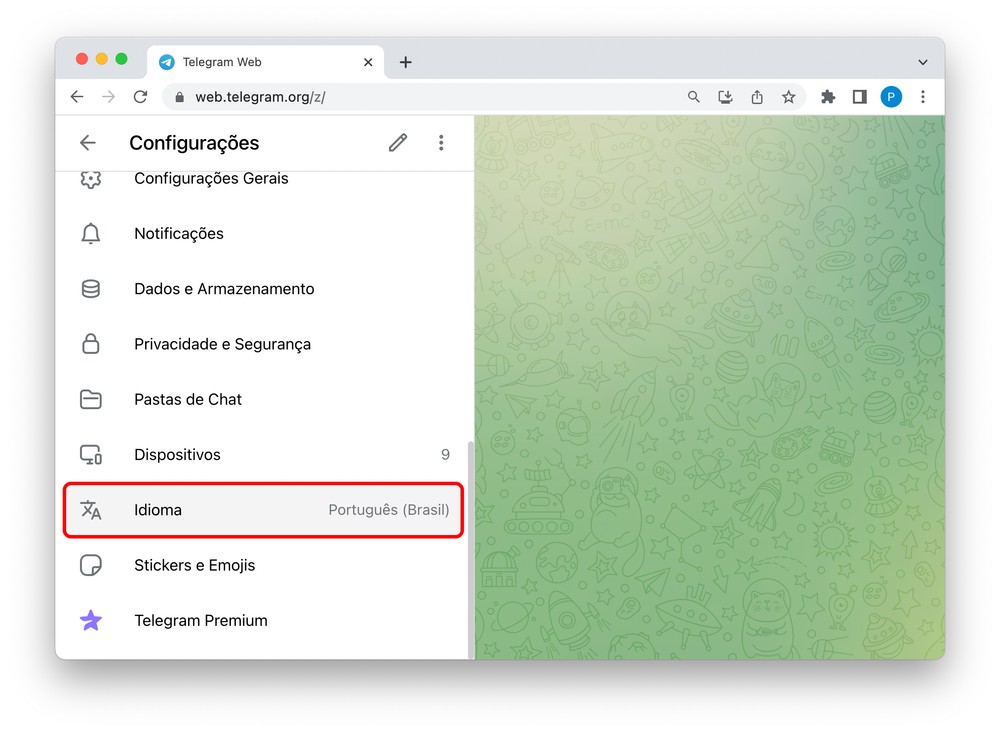This screenshot has width=1000, height=732.
Task: Open Configurações Gerais gear settings
Action: pos(211,179)
